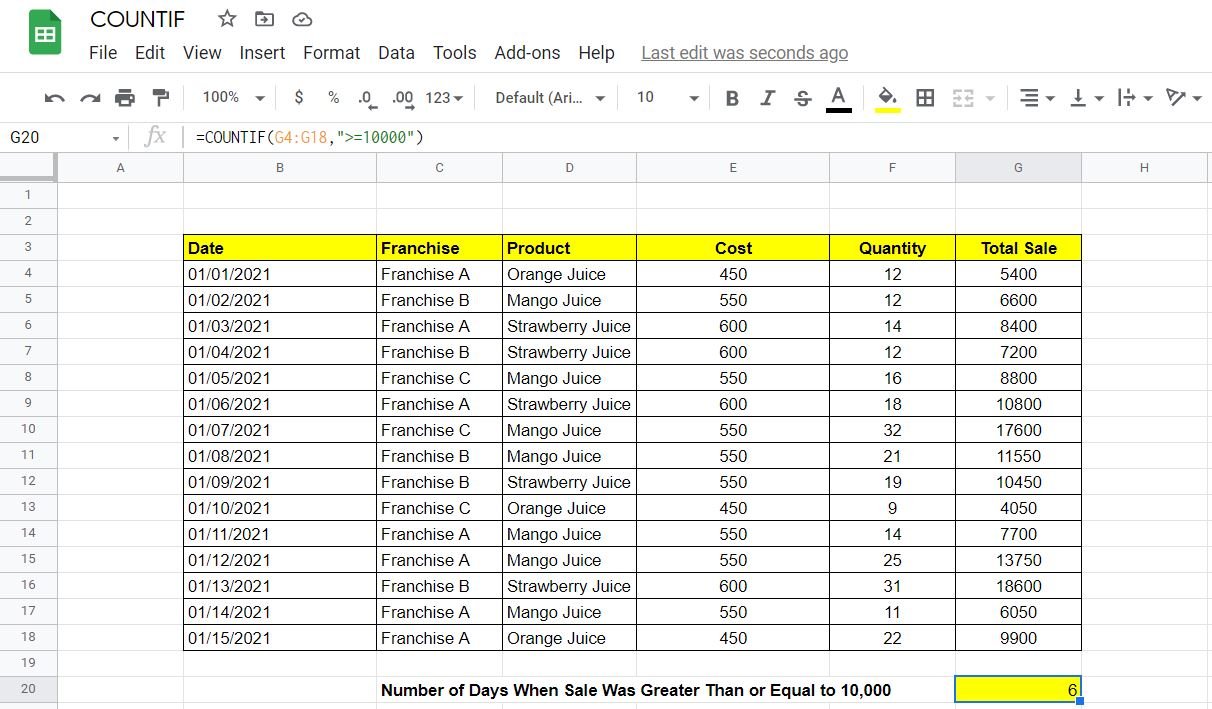Viewport: 1212px width, 709px height.
Task: Toggle bold formatting
Action: pos(732,98)
